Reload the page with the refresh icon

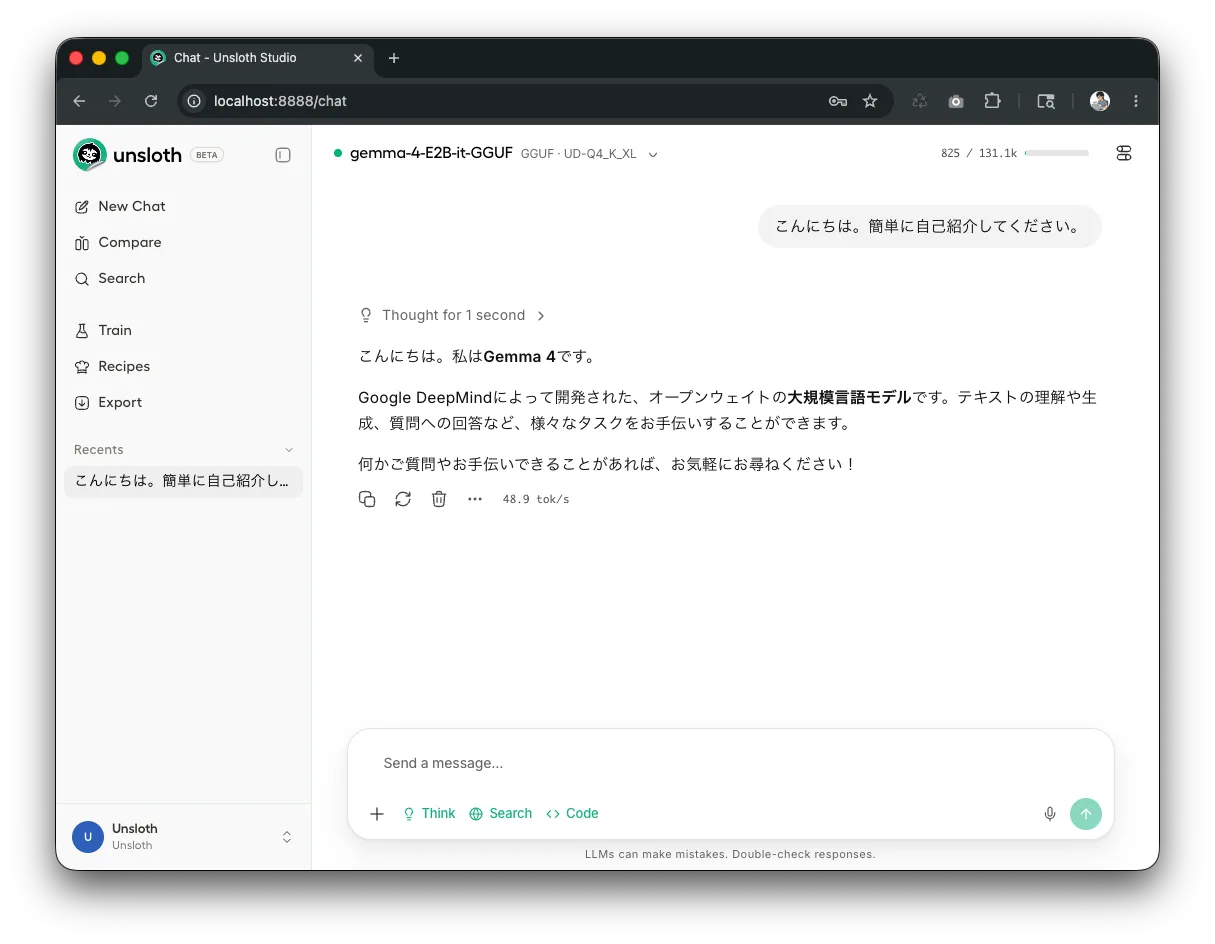pos(151,101)
